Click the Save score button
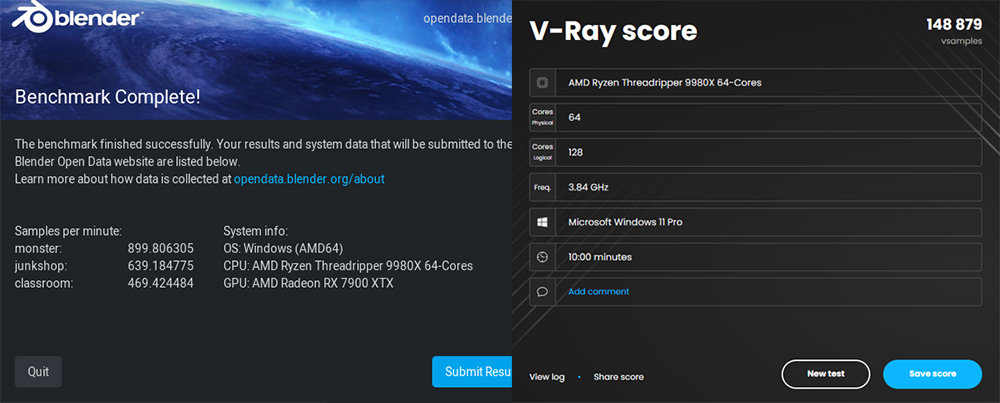1000x403 pixels. (932, 374)
